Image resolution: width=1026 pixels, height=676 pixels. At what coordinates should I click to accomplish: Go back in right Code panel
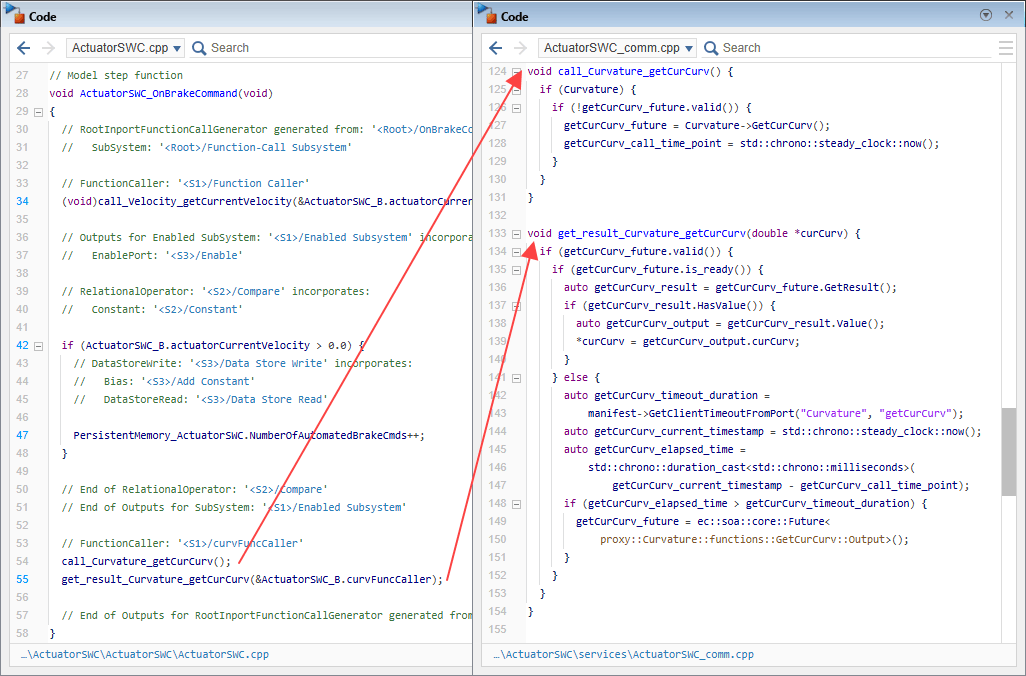click(495, 48)
